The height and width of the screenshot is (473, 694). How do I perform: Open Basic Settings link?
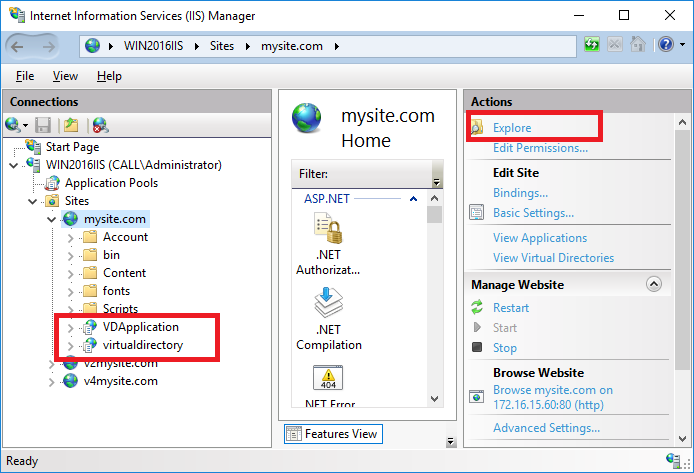coord(533,213)
